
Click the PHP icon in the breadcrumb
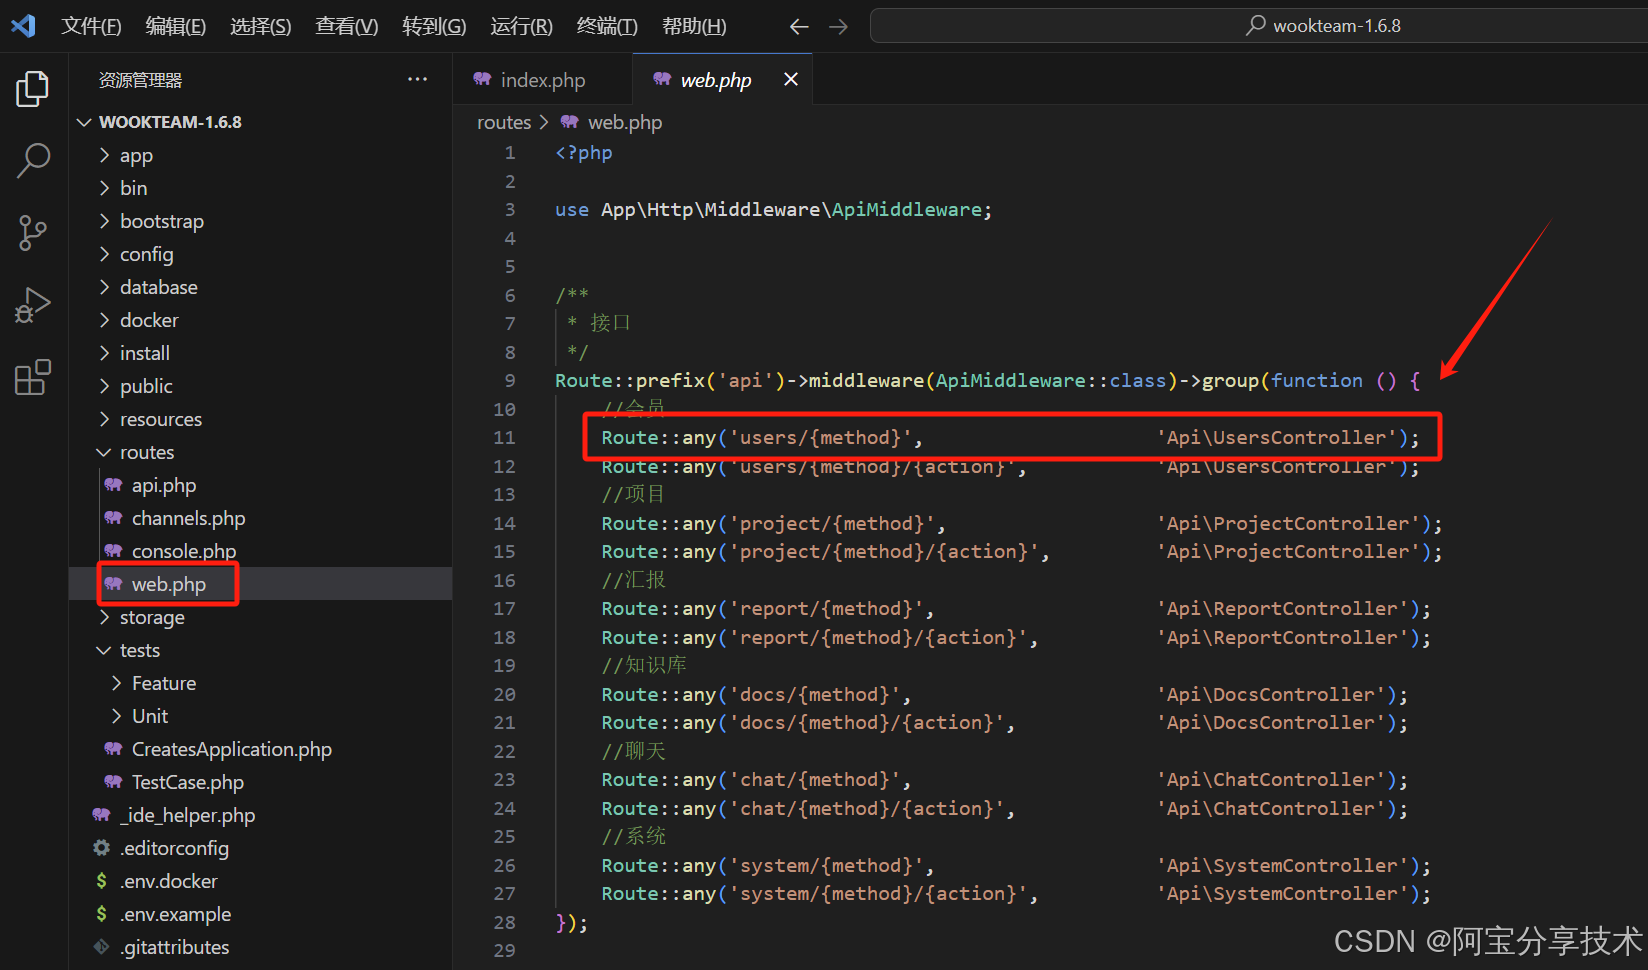(x=569, y=122)
